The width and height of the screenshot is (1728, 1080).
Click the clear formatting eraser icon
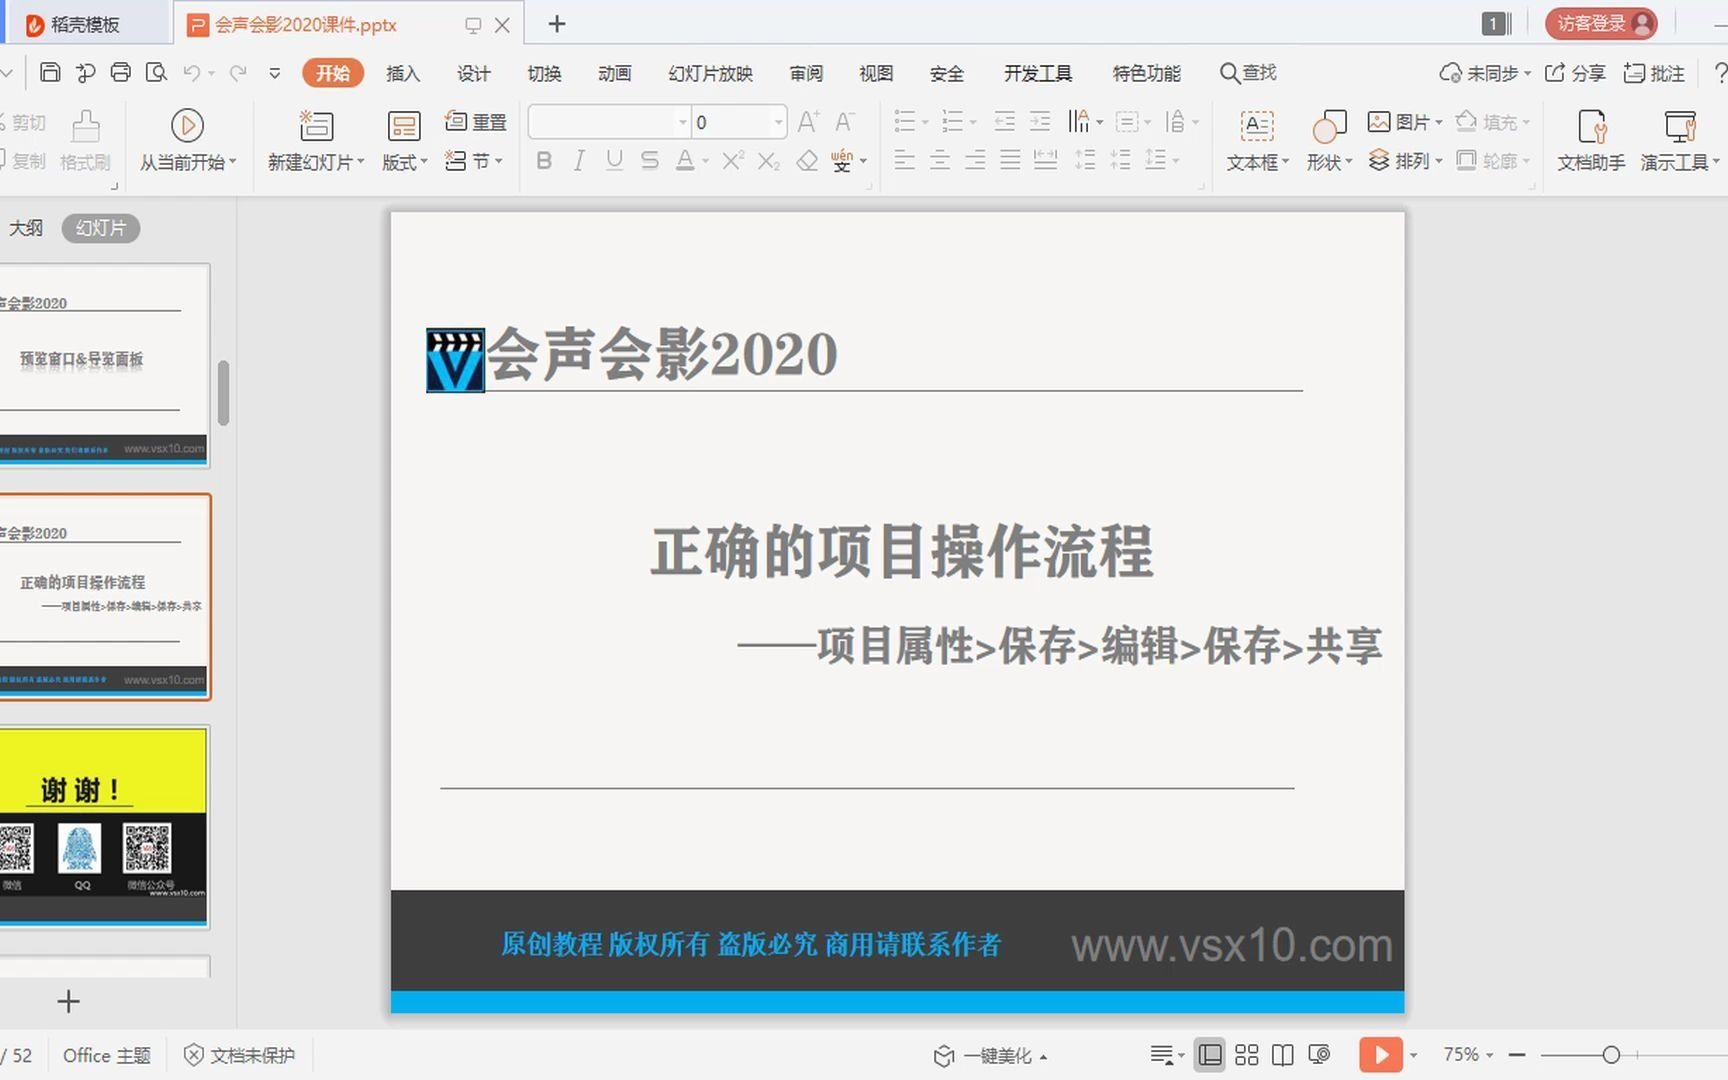(807, 160)
